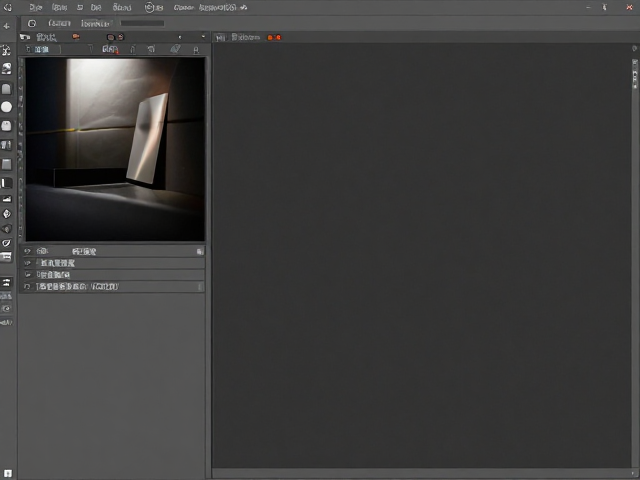640x480 pixels.
Task: Select the black-and-white split tool in left toolbar
Action: coord(7,183)
